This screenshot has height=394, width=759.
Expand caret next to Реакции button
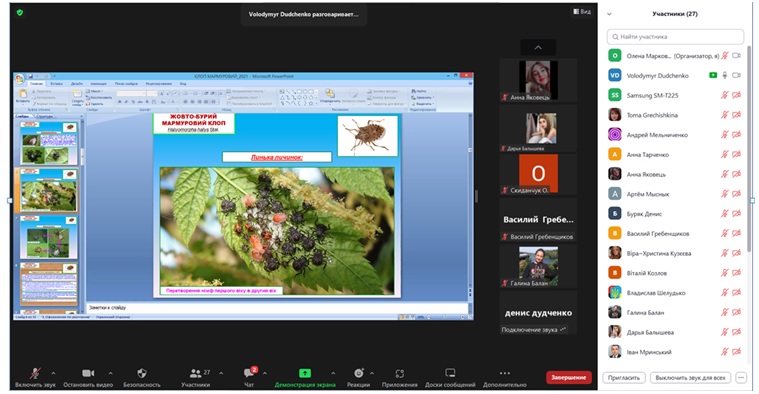tap(372, 373)
